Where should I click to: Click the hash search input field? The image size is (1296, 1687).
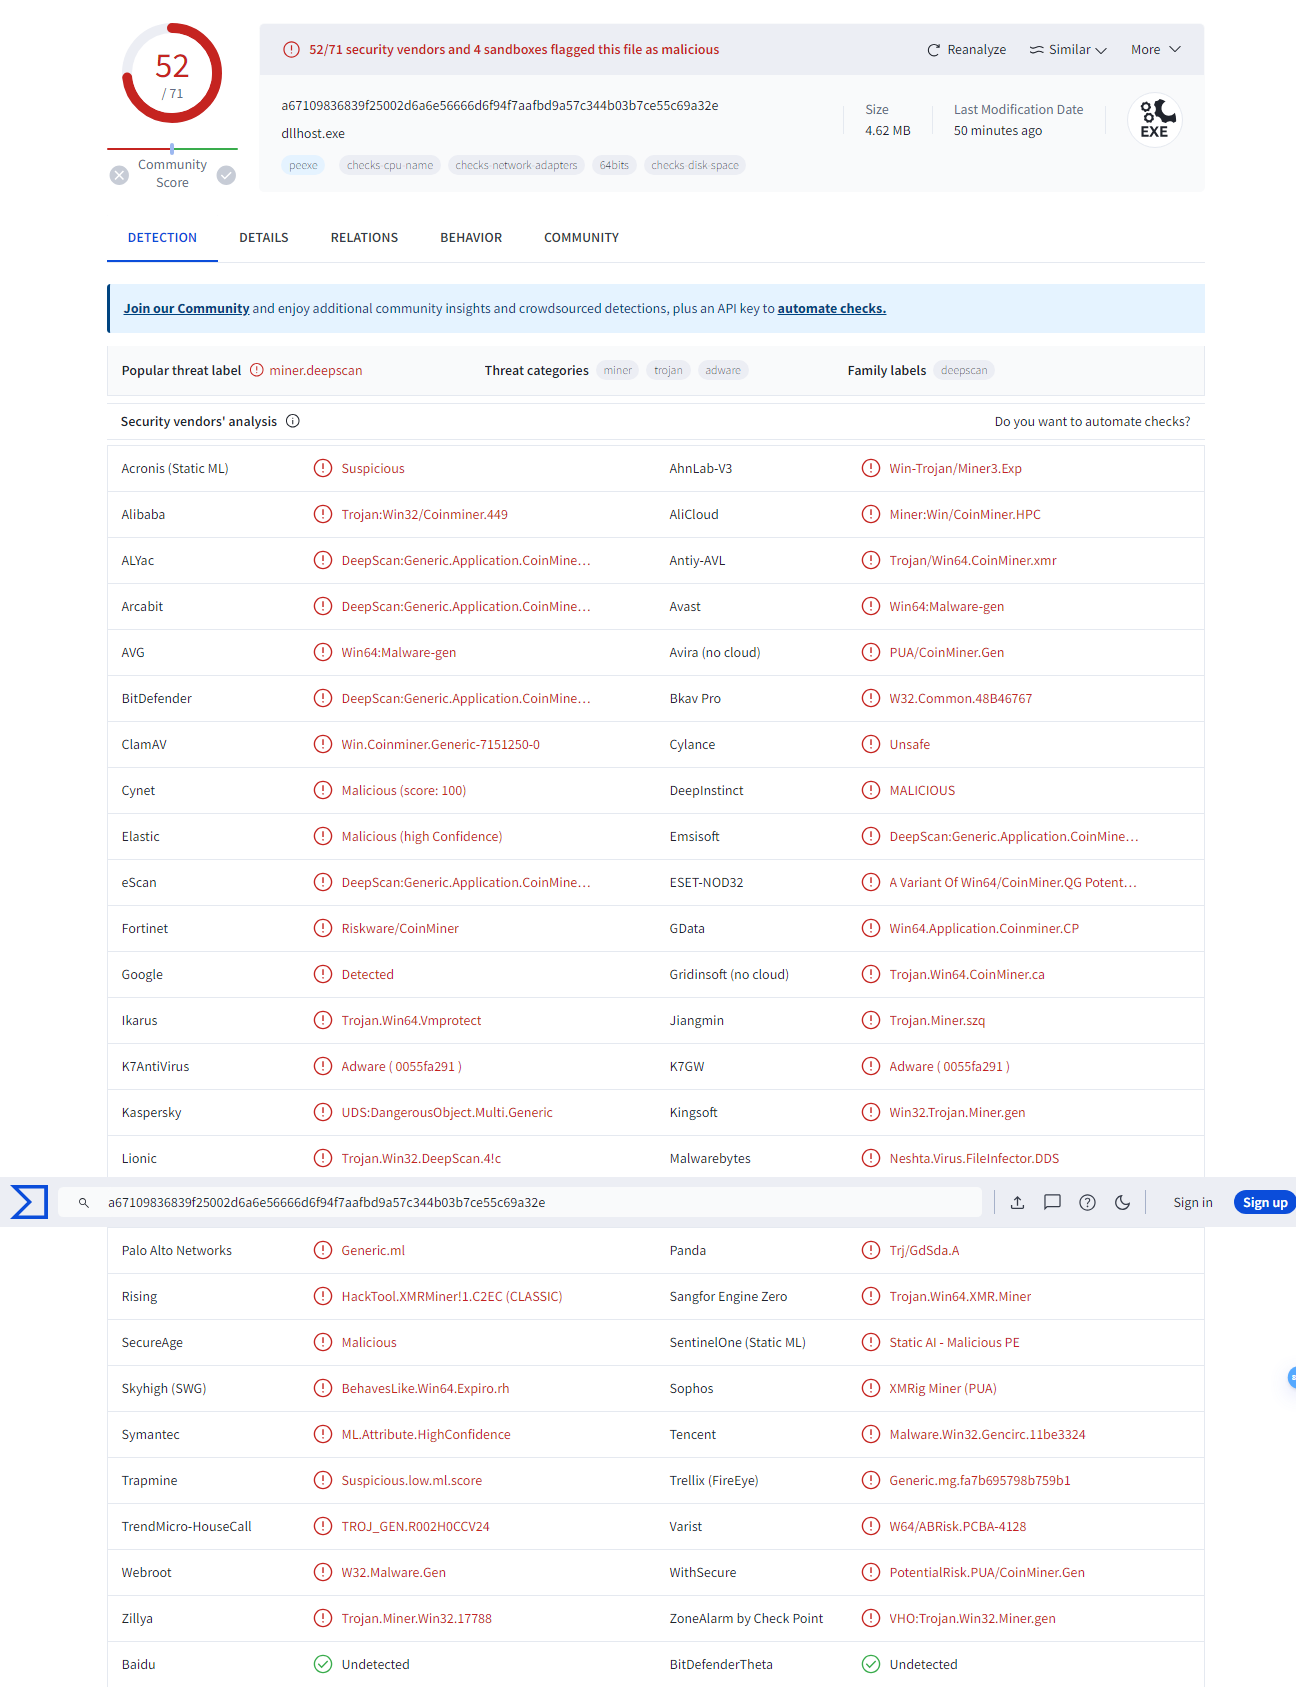click(x=540, y=1202)
